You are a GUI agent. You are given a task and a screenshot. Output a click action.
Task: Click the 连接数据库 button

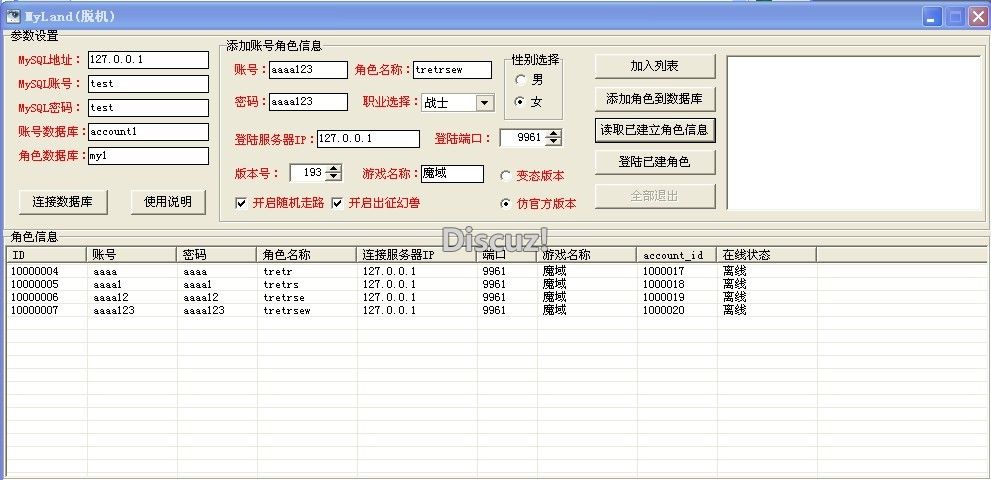point(63,202)
